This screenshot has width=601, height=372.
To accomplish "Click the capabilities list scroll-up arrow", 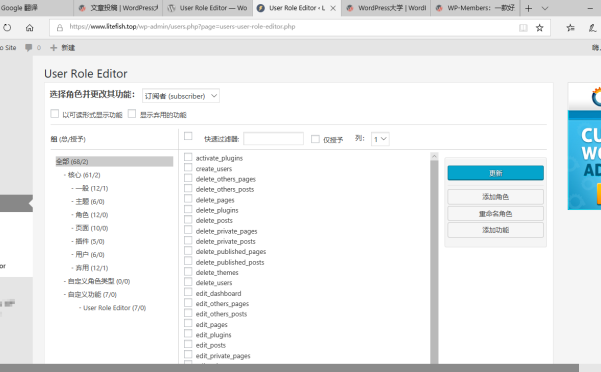I will pos(434,156).
